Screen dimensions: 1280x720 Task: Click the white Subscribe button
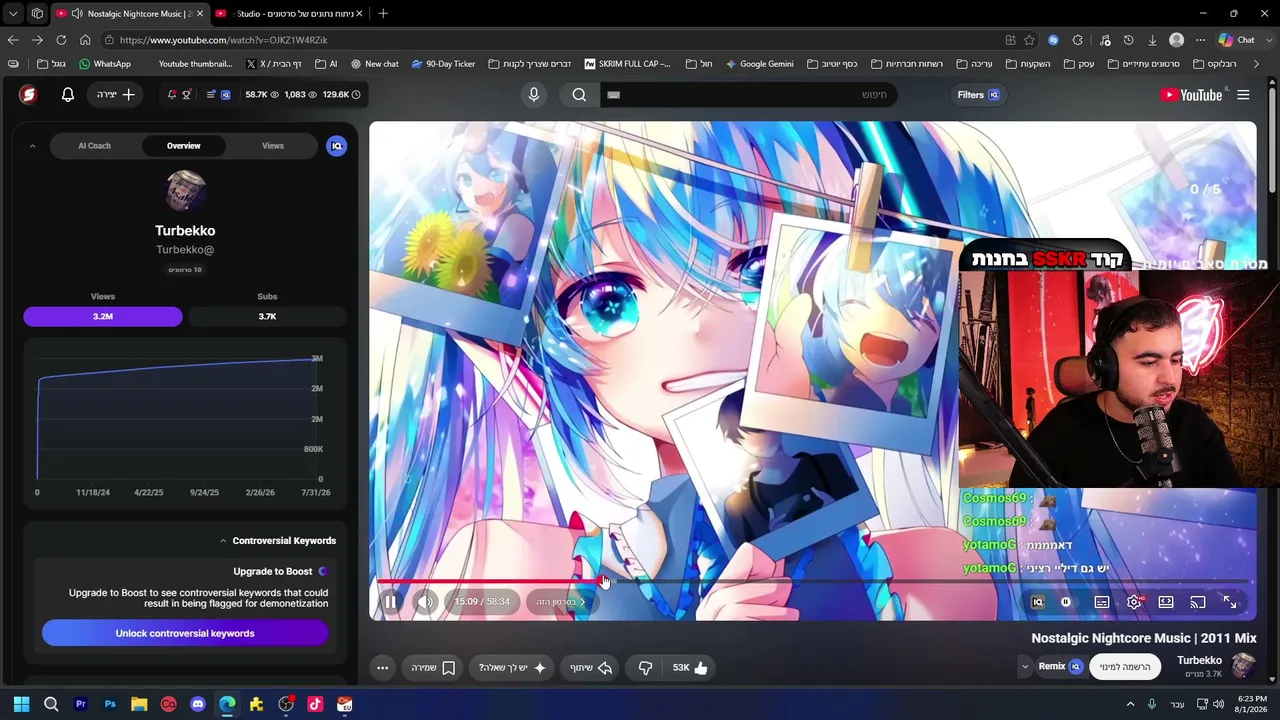(1125, 667)
